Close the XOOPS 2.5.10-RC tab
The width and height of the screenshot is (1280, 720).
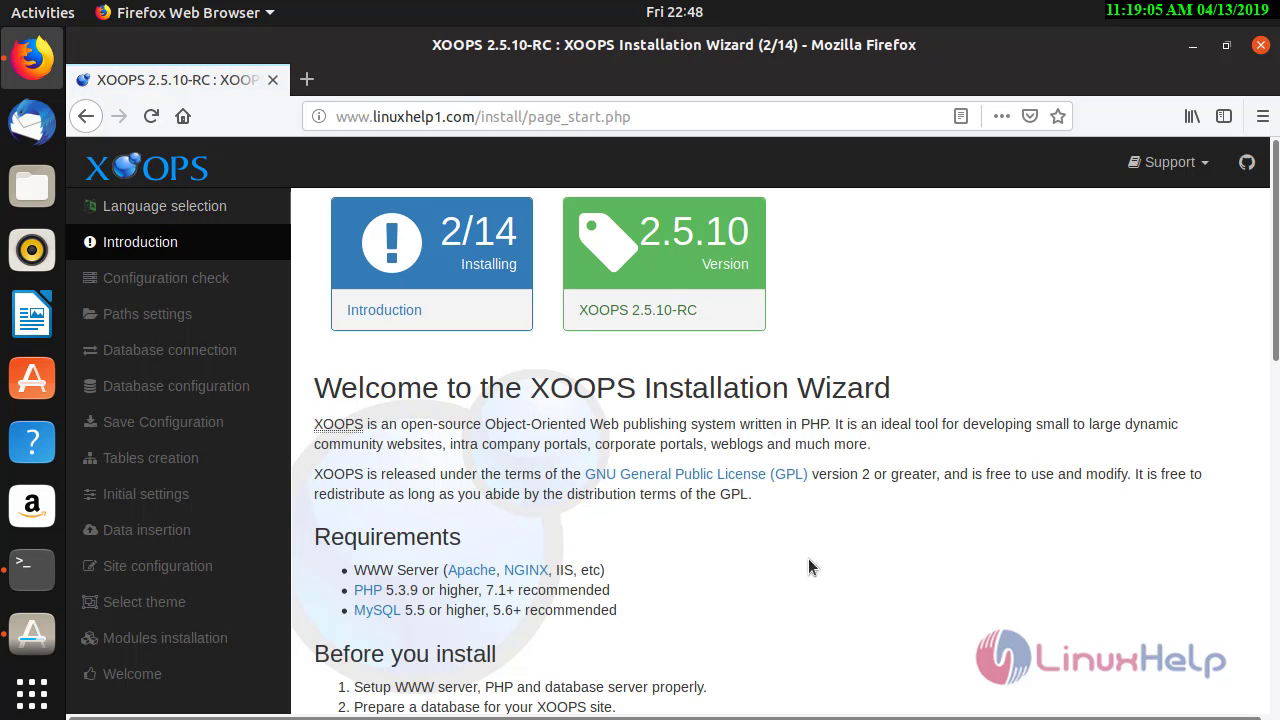272,80
